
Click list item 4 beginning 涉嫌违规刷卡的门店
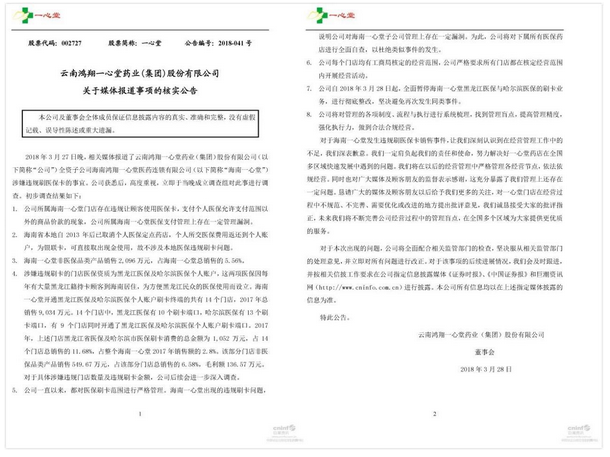pos(140,325)
